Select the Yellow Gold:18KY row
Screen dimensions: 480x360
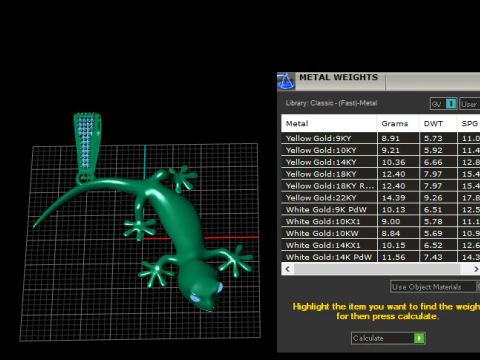pyautogui.click(x=381, y=174)
